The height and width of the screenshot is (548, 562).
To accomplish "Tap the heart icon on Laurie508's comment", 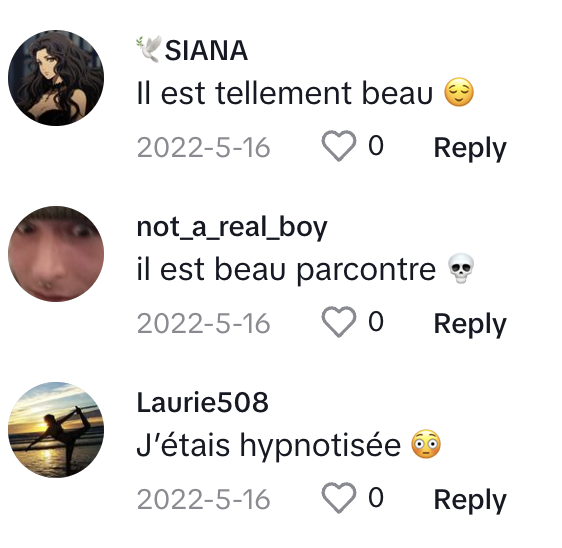I will coord(339,498).
